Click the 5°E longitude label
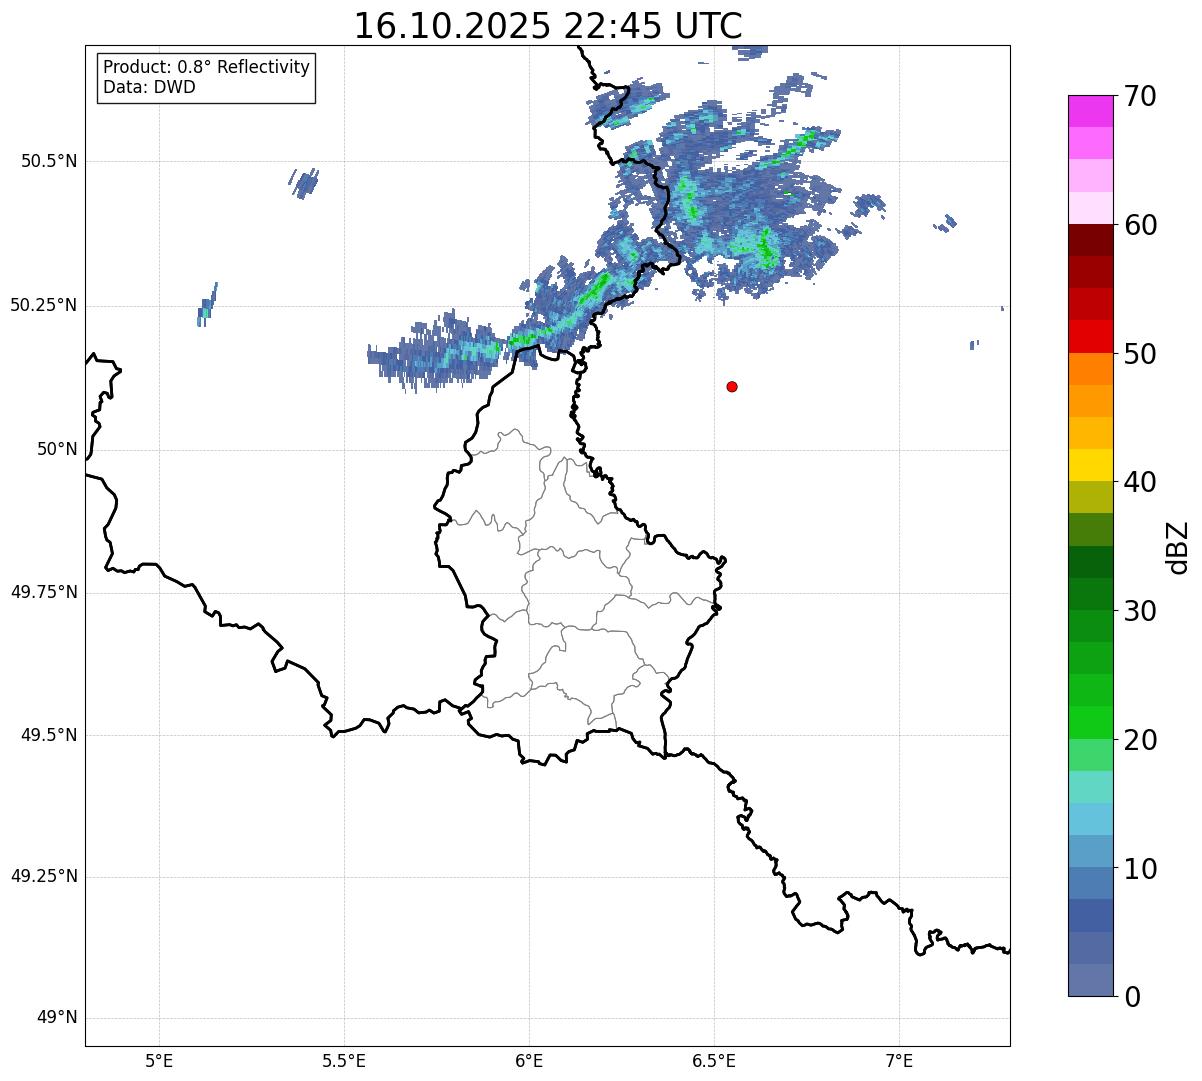 coord(159,1060)
